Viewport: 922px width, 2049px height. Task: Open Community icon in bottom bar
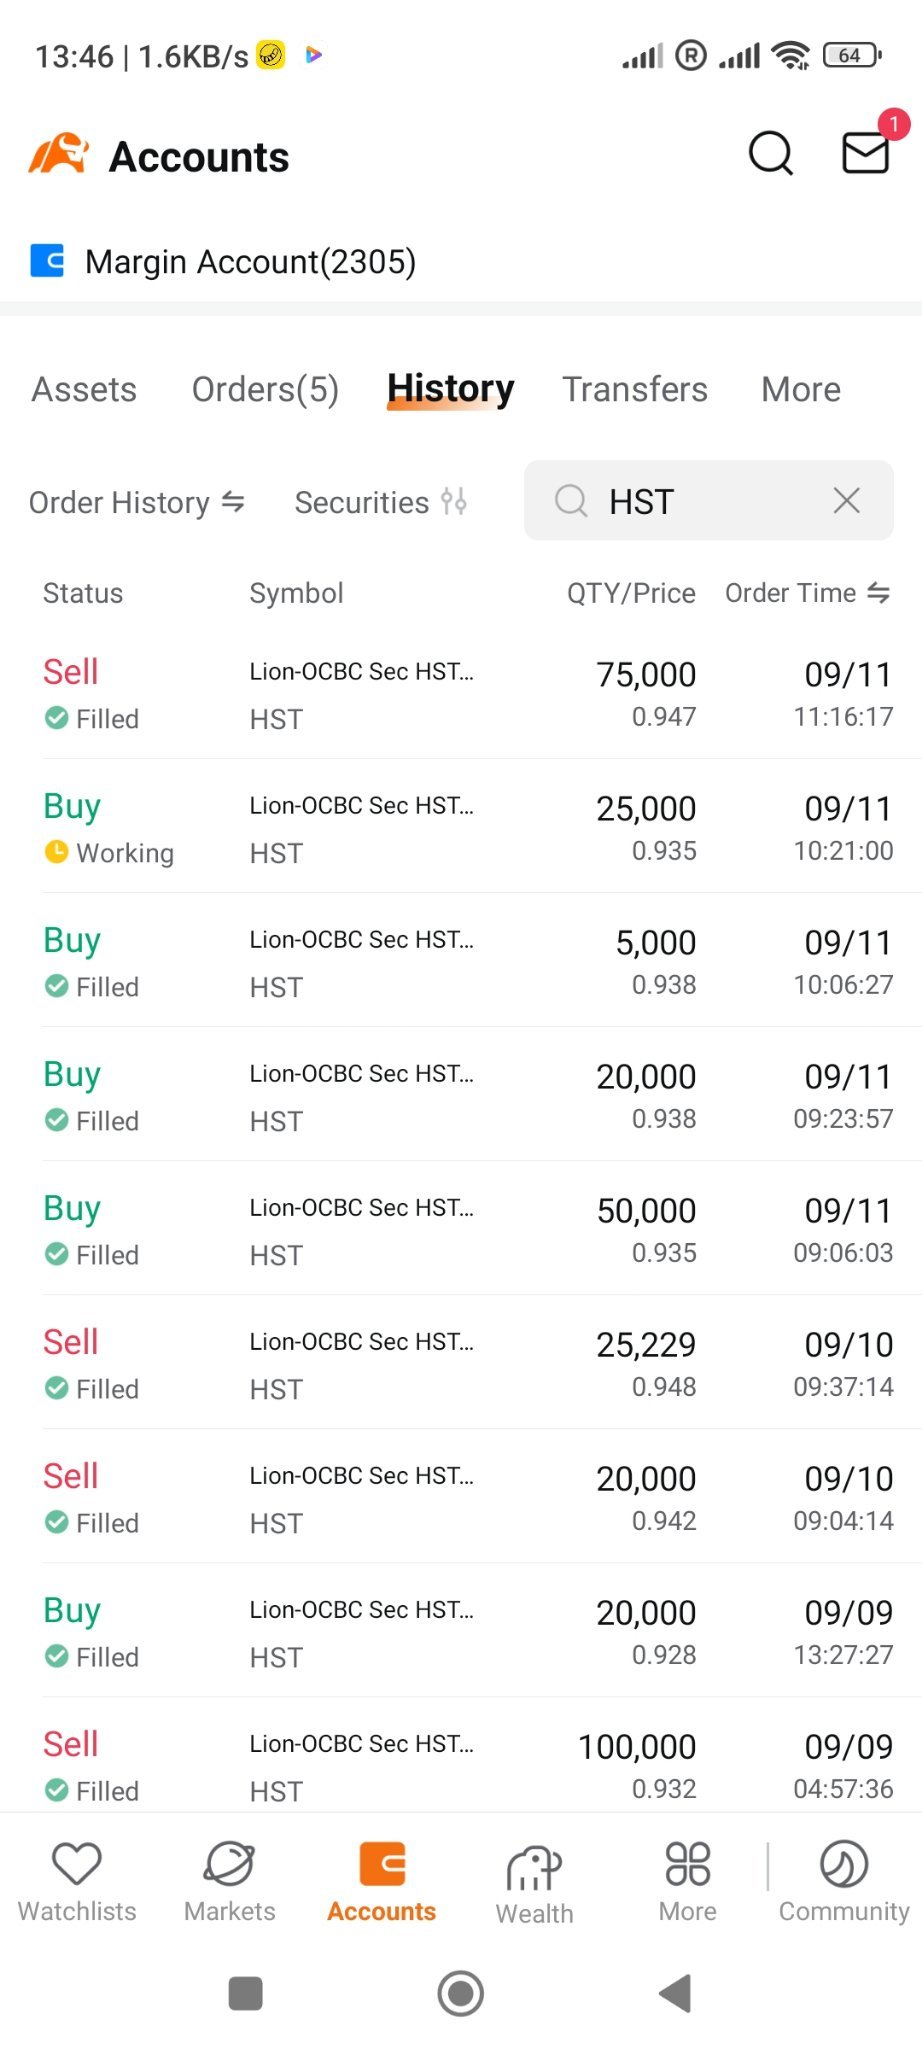844,1864
